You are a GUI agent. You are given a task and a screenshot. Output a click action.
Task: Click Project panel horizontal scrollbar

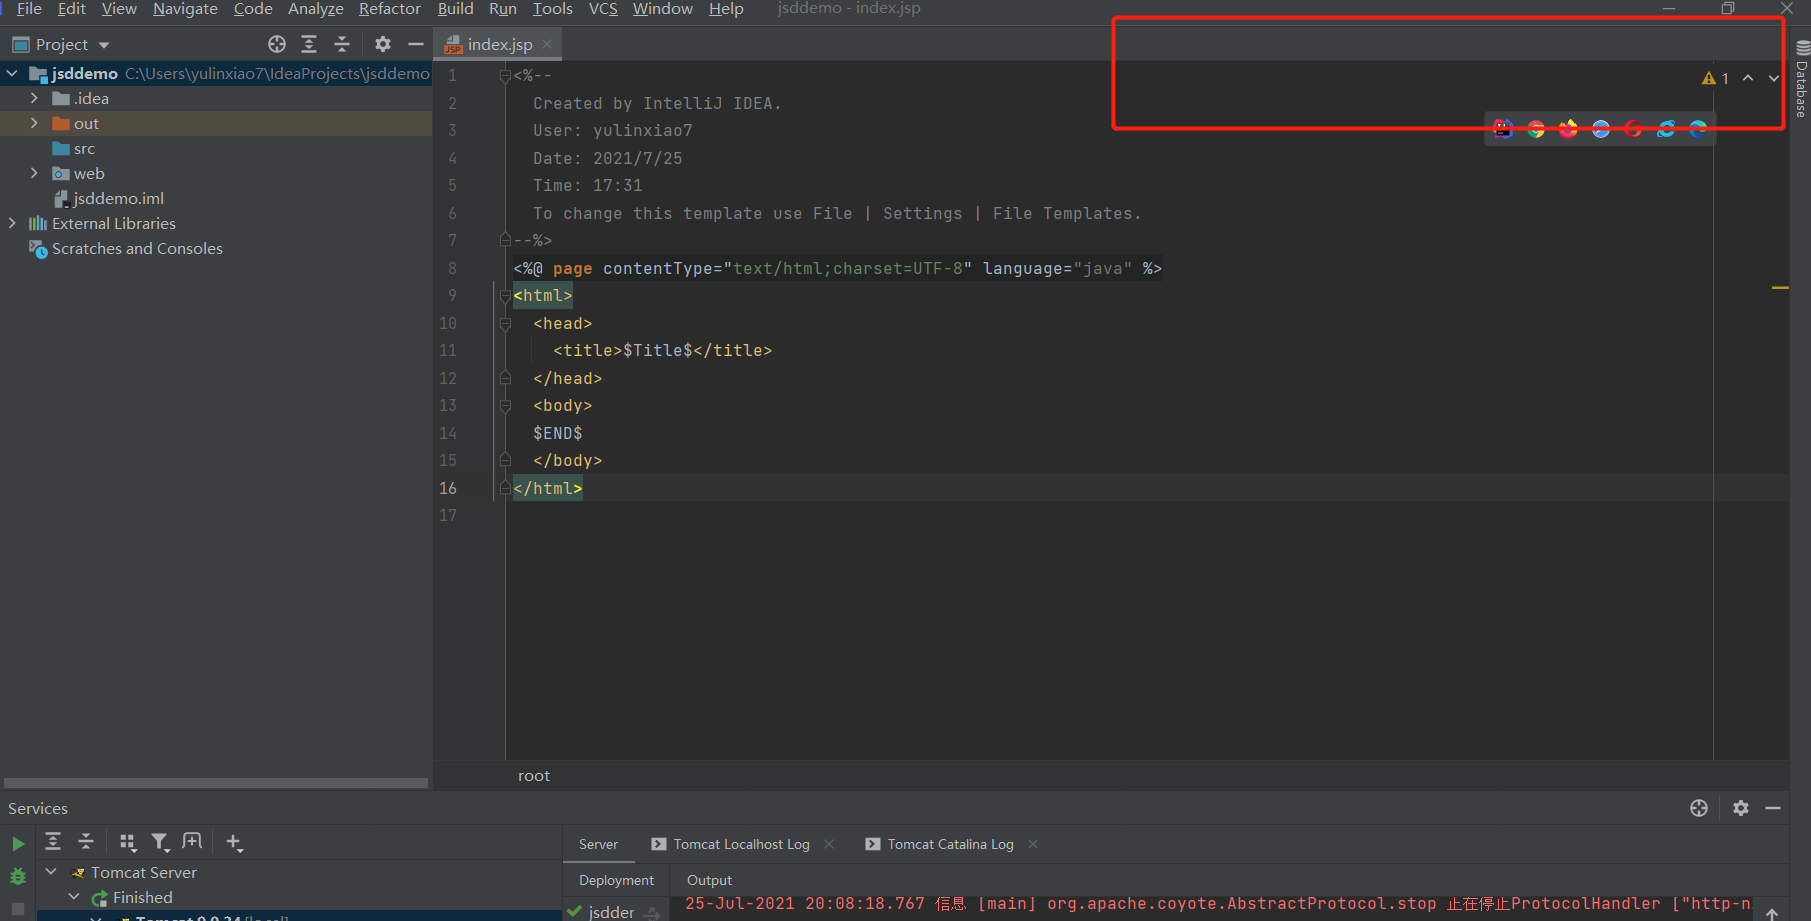tap(216, 783)
